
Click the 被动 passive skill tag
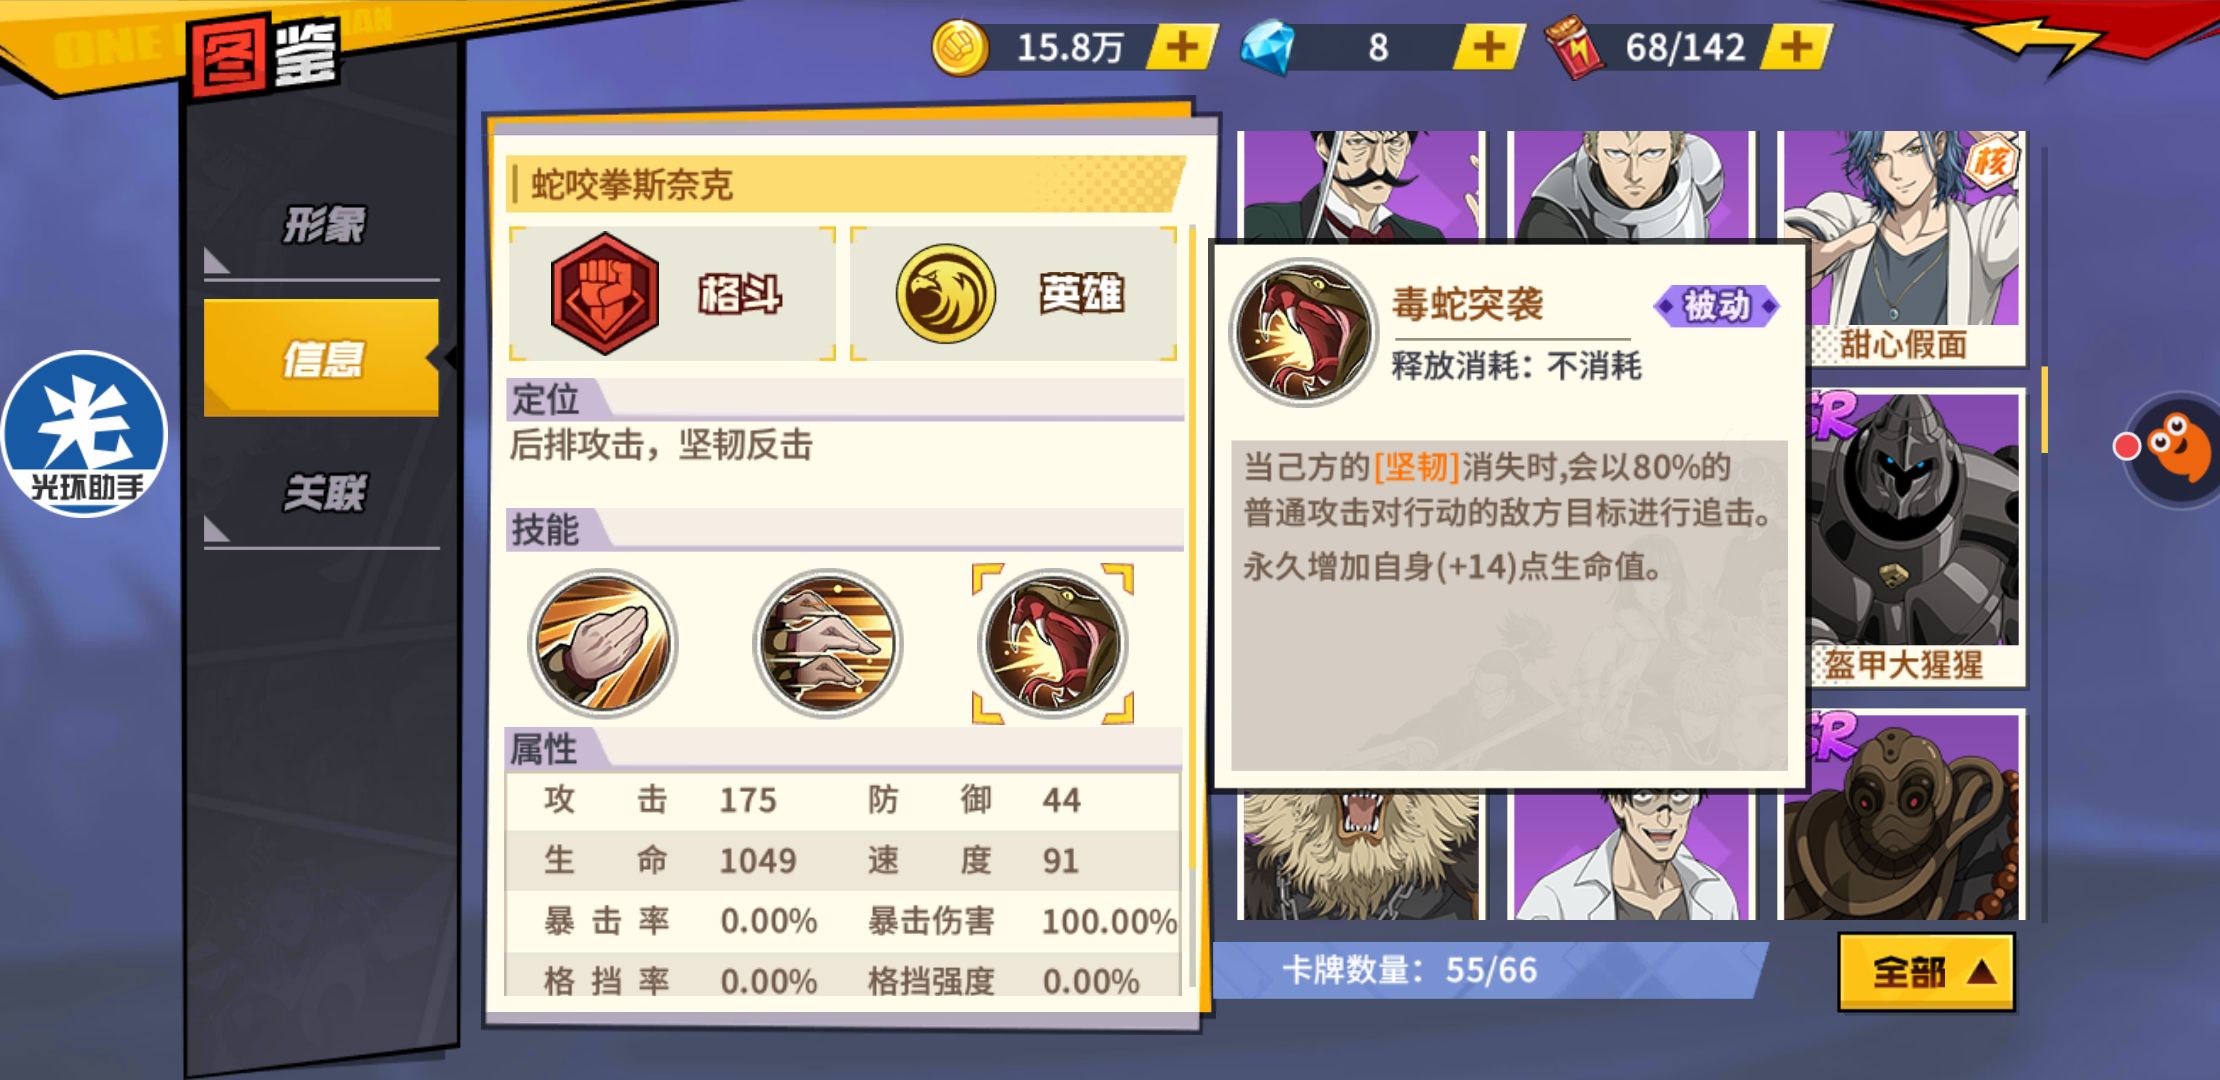pyautogui.click(x=1717, y=305)
